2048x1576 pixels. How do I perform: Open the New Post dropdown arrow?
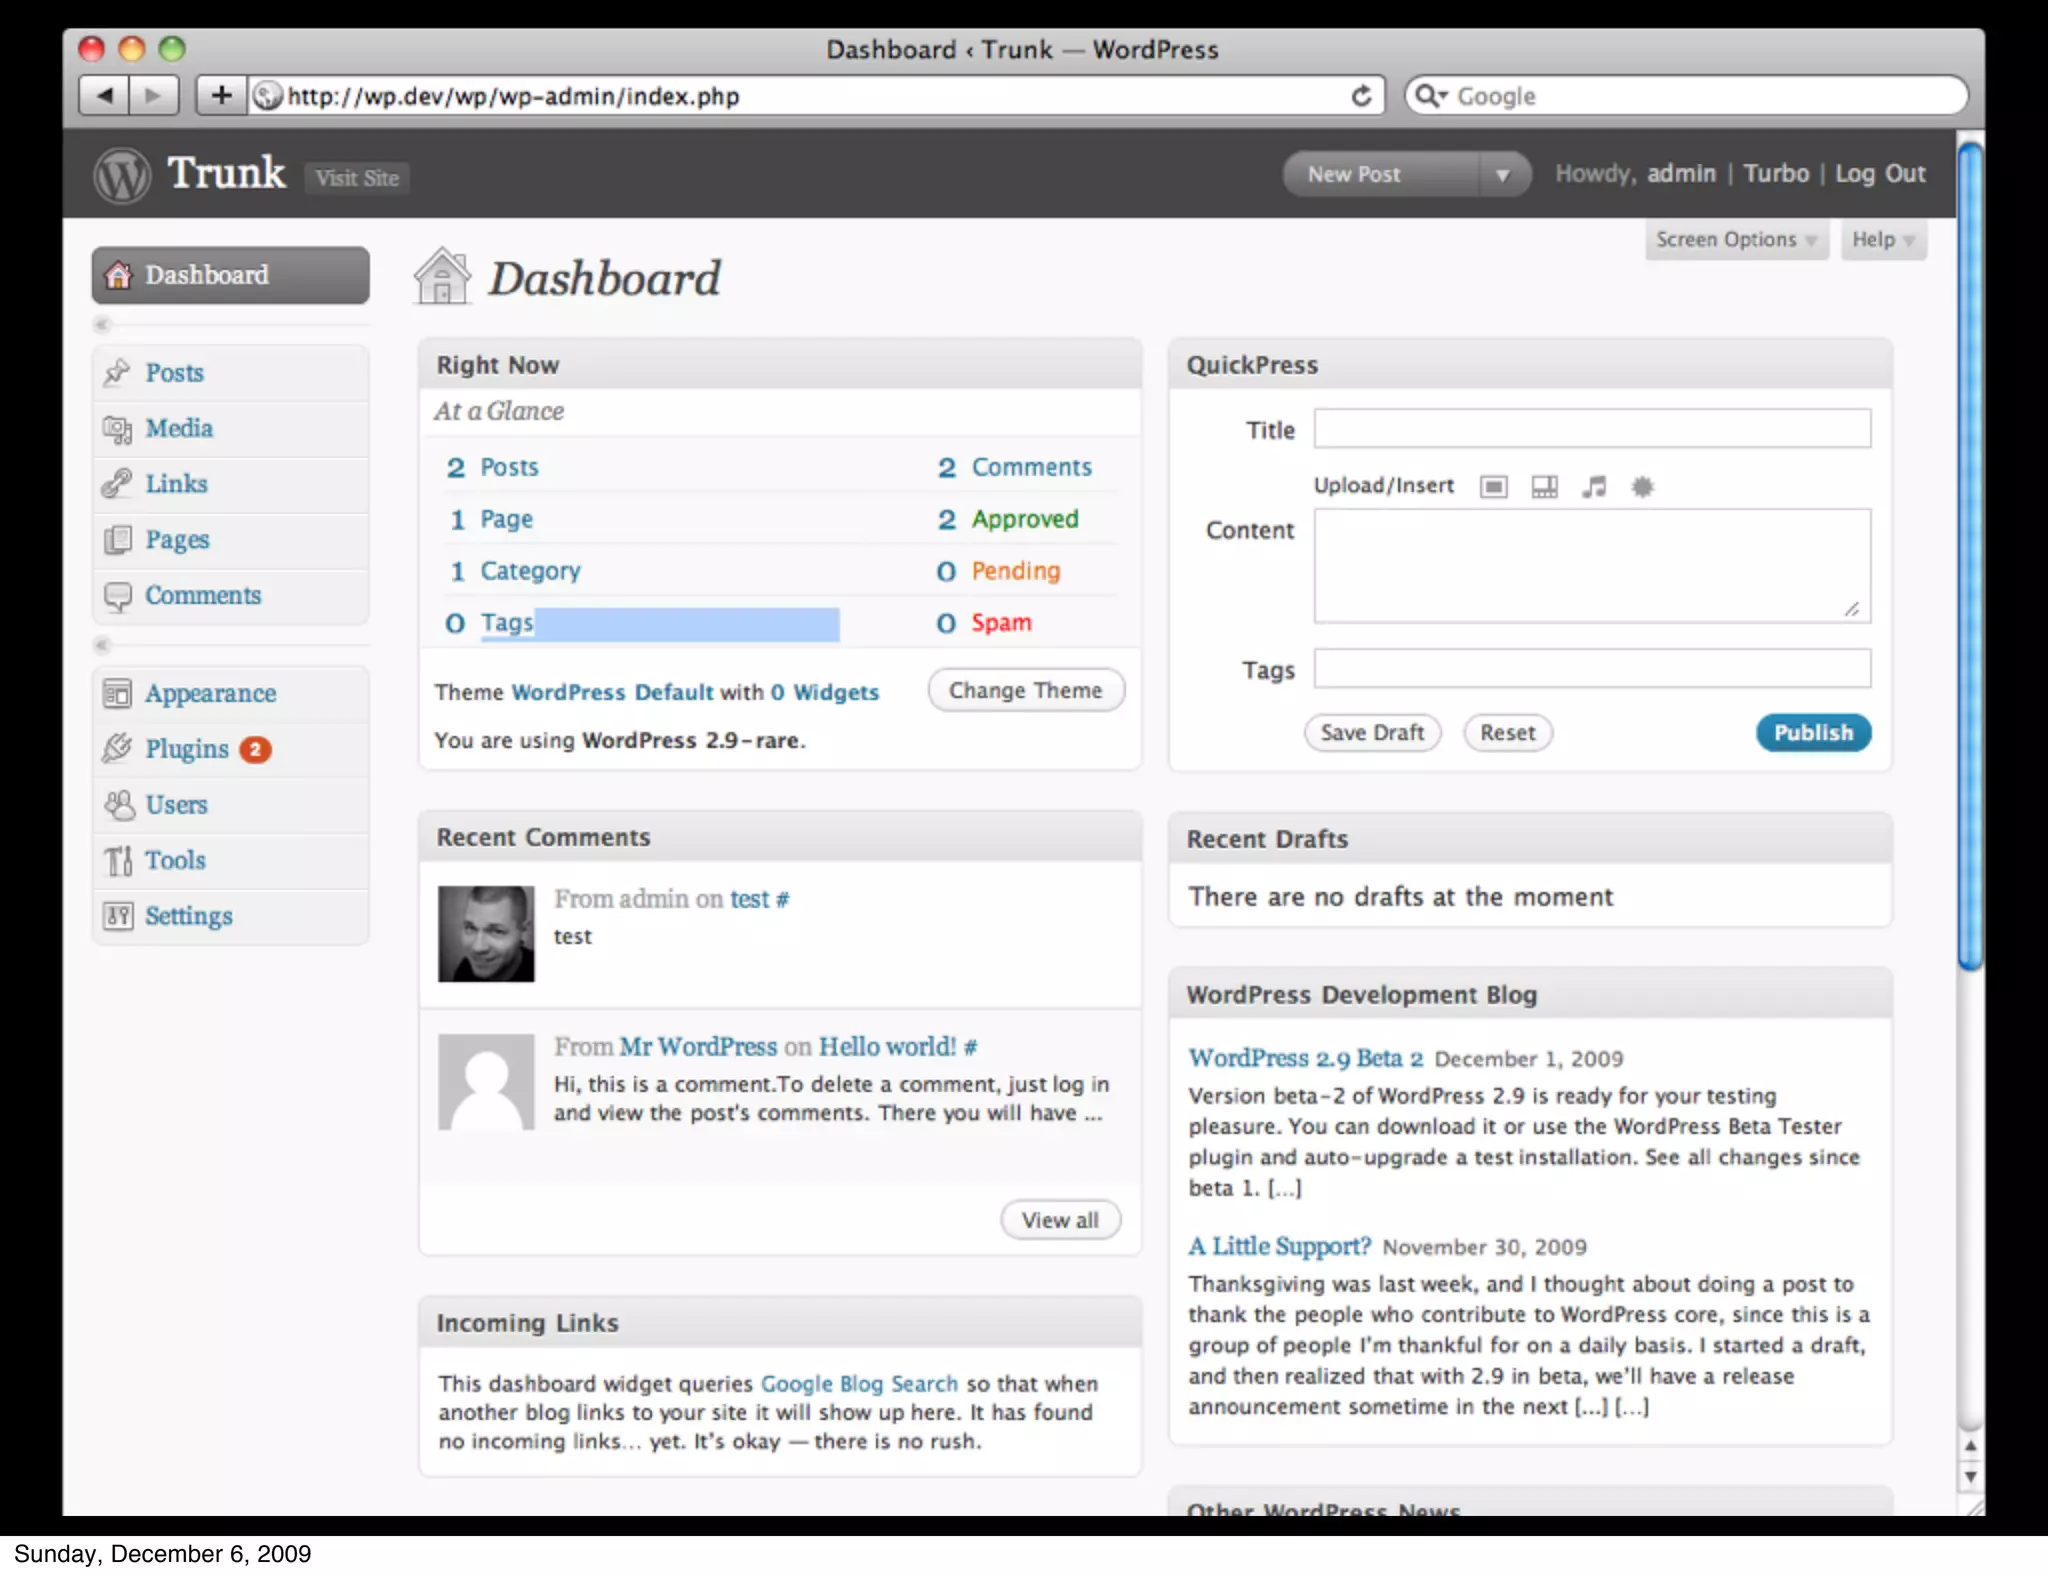pos(1501,175)
